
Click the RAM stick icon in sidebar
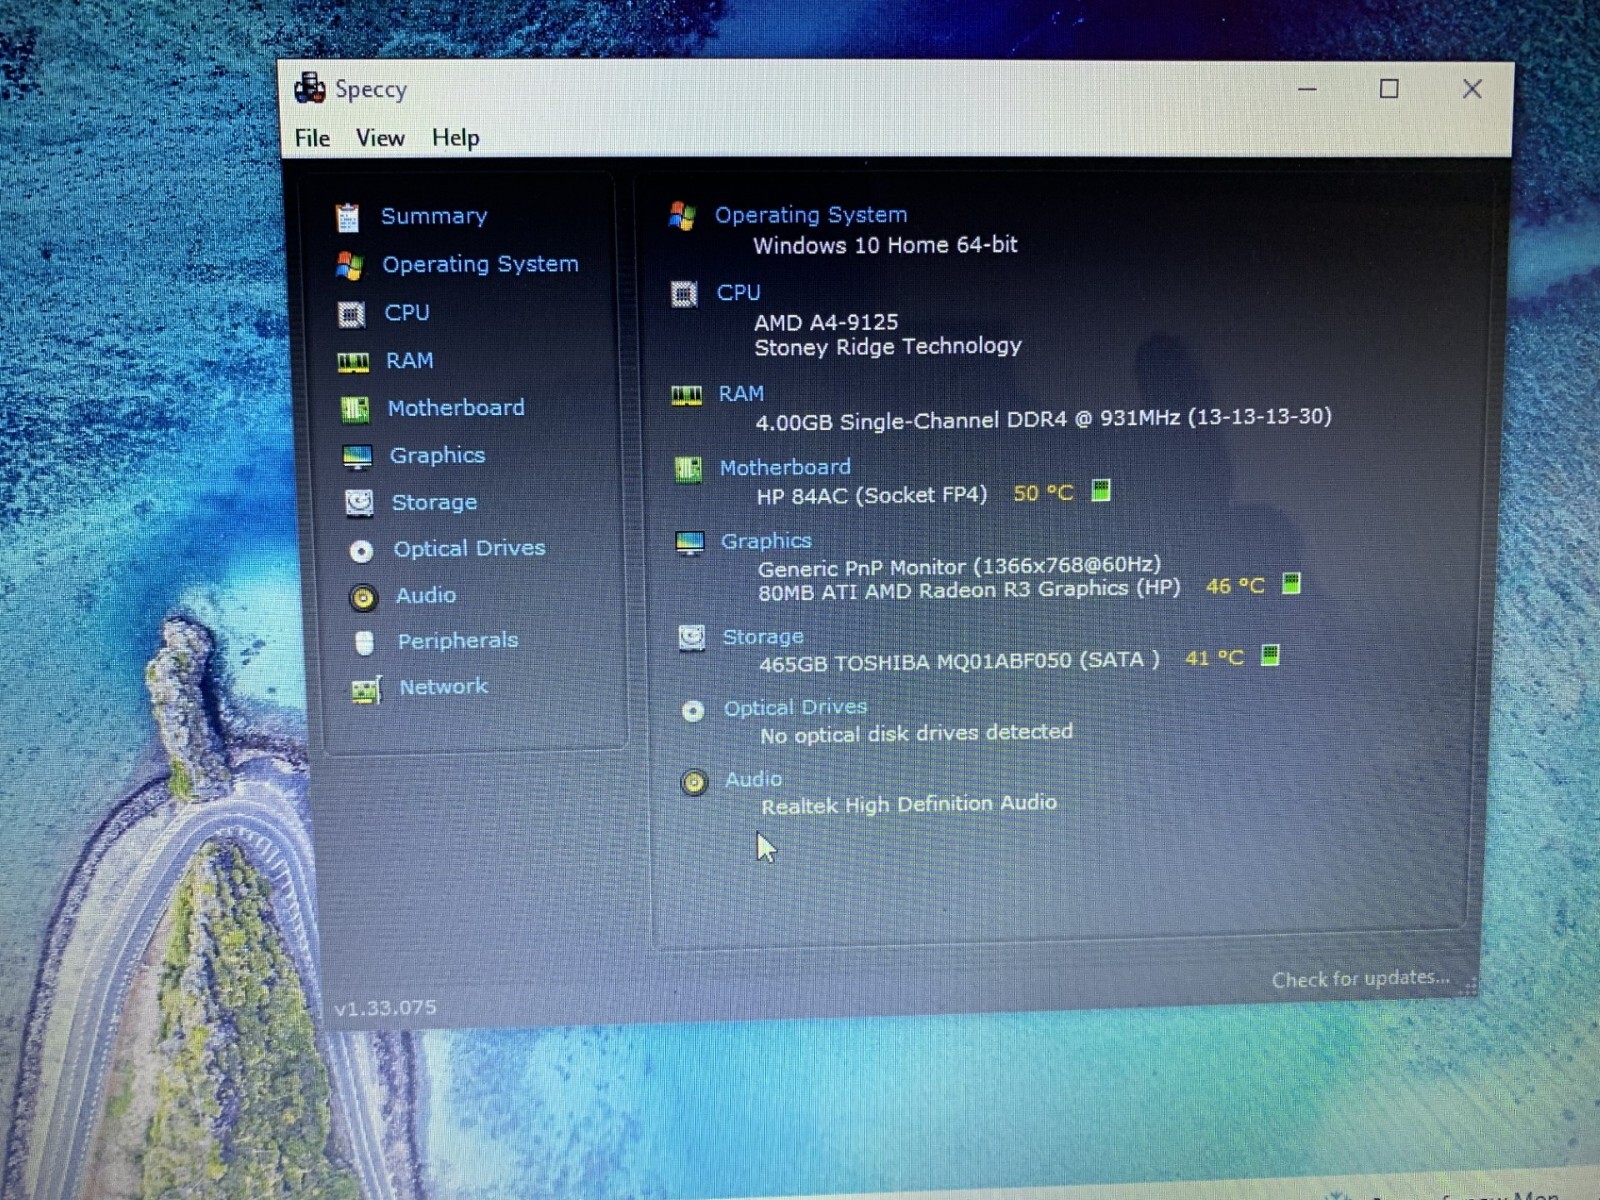click(353, 362)
